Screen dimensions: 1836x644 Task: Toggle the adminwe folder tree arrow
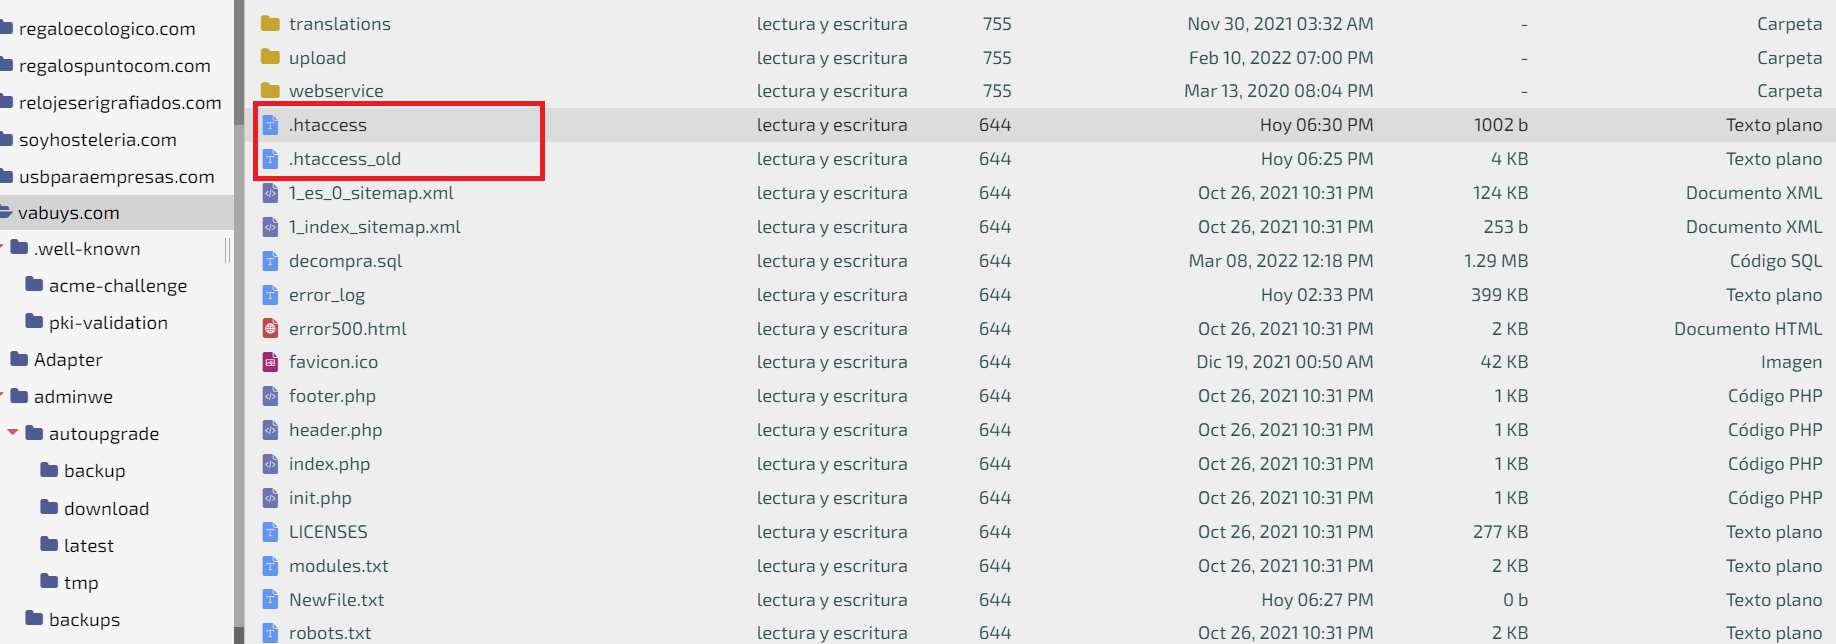(x=2, y=396)
